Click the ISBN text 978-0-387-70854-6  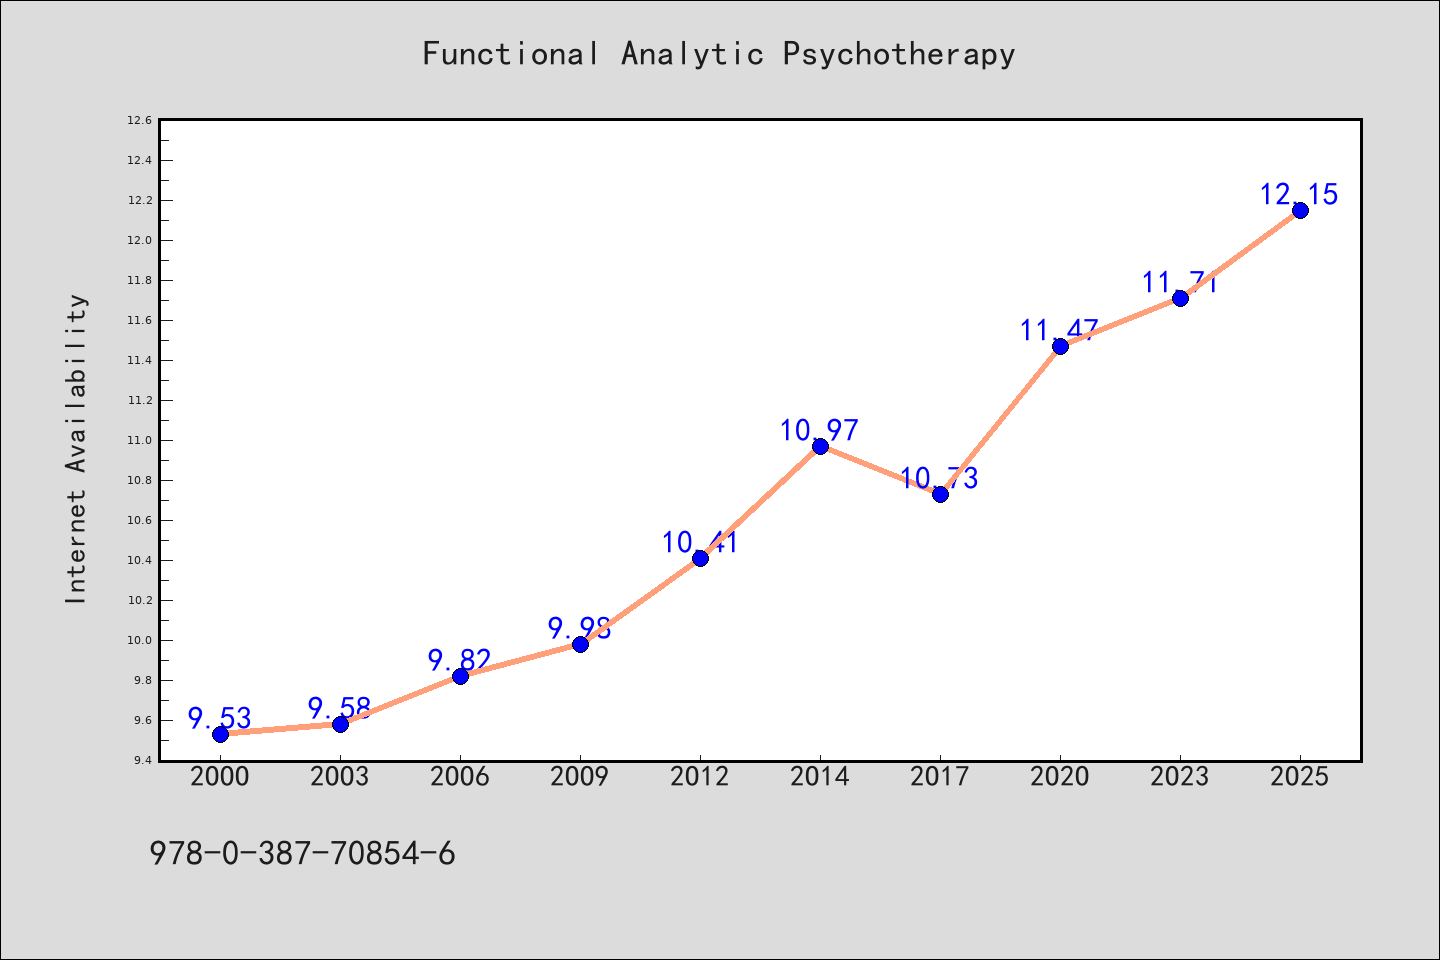(302, 854)
